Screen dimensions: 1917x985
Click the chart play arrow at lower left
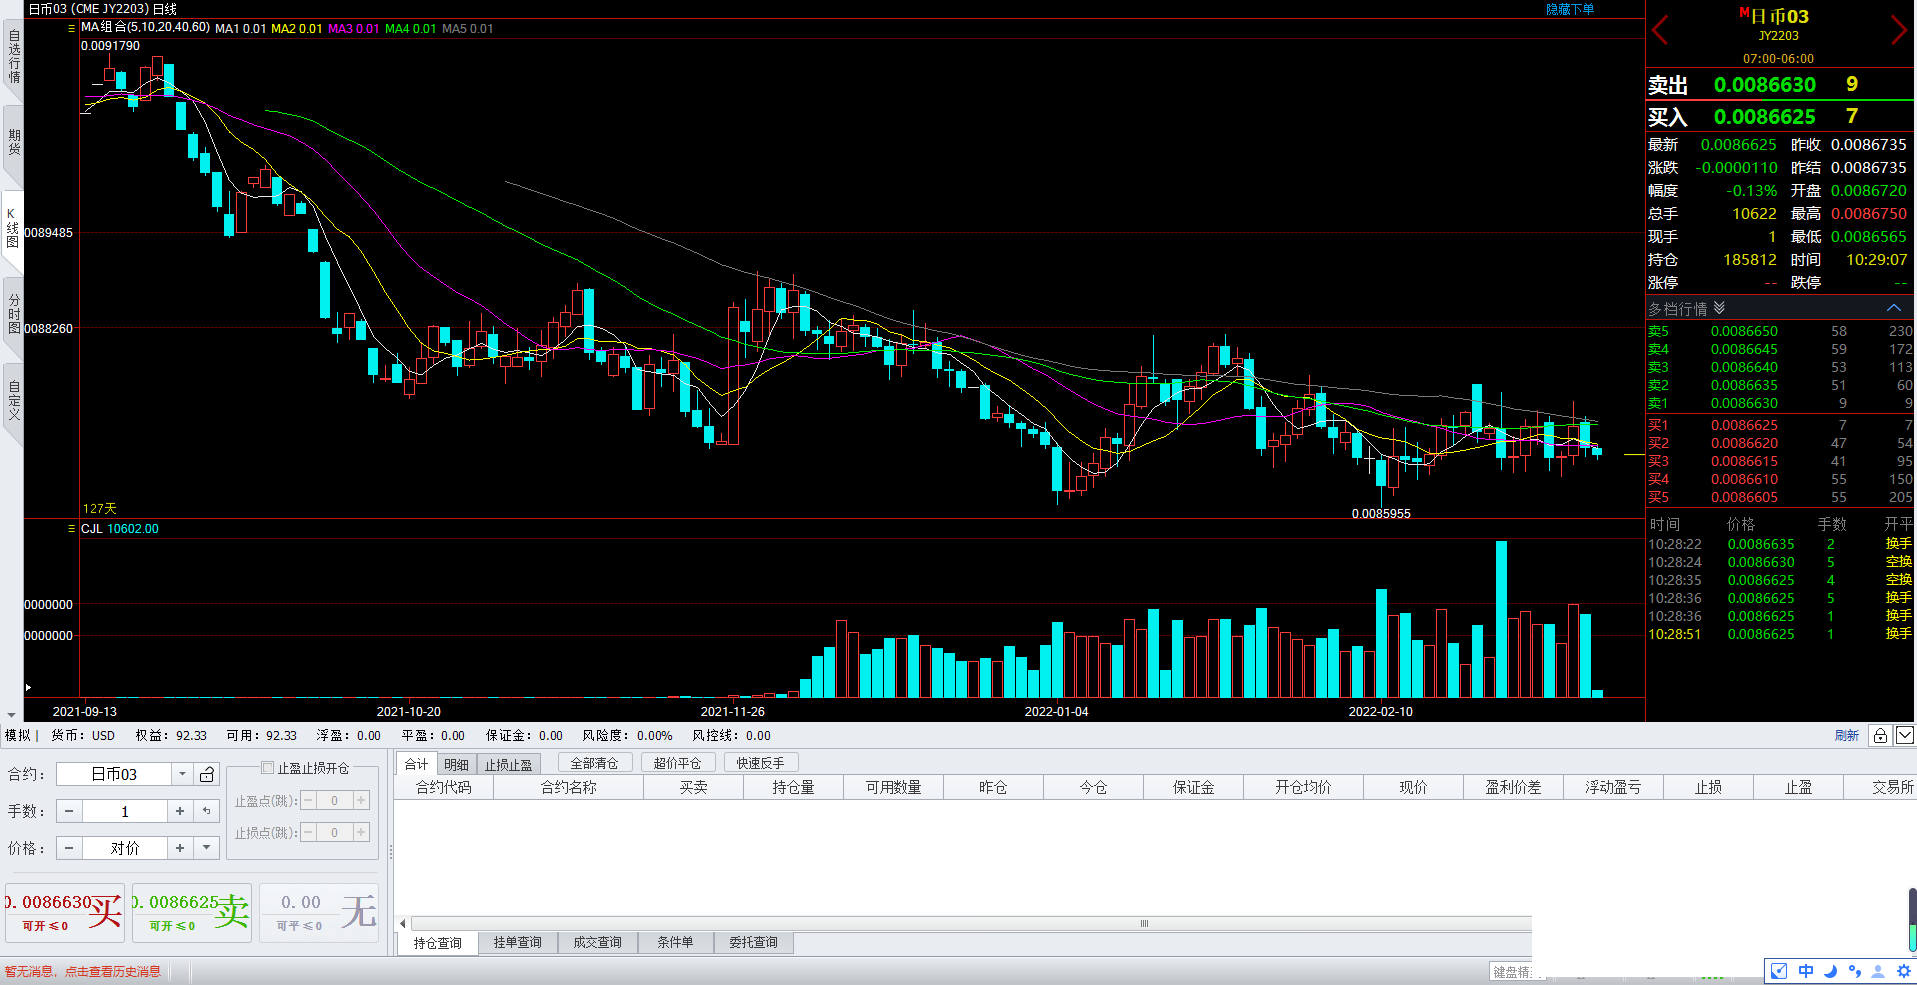[28, 687]
